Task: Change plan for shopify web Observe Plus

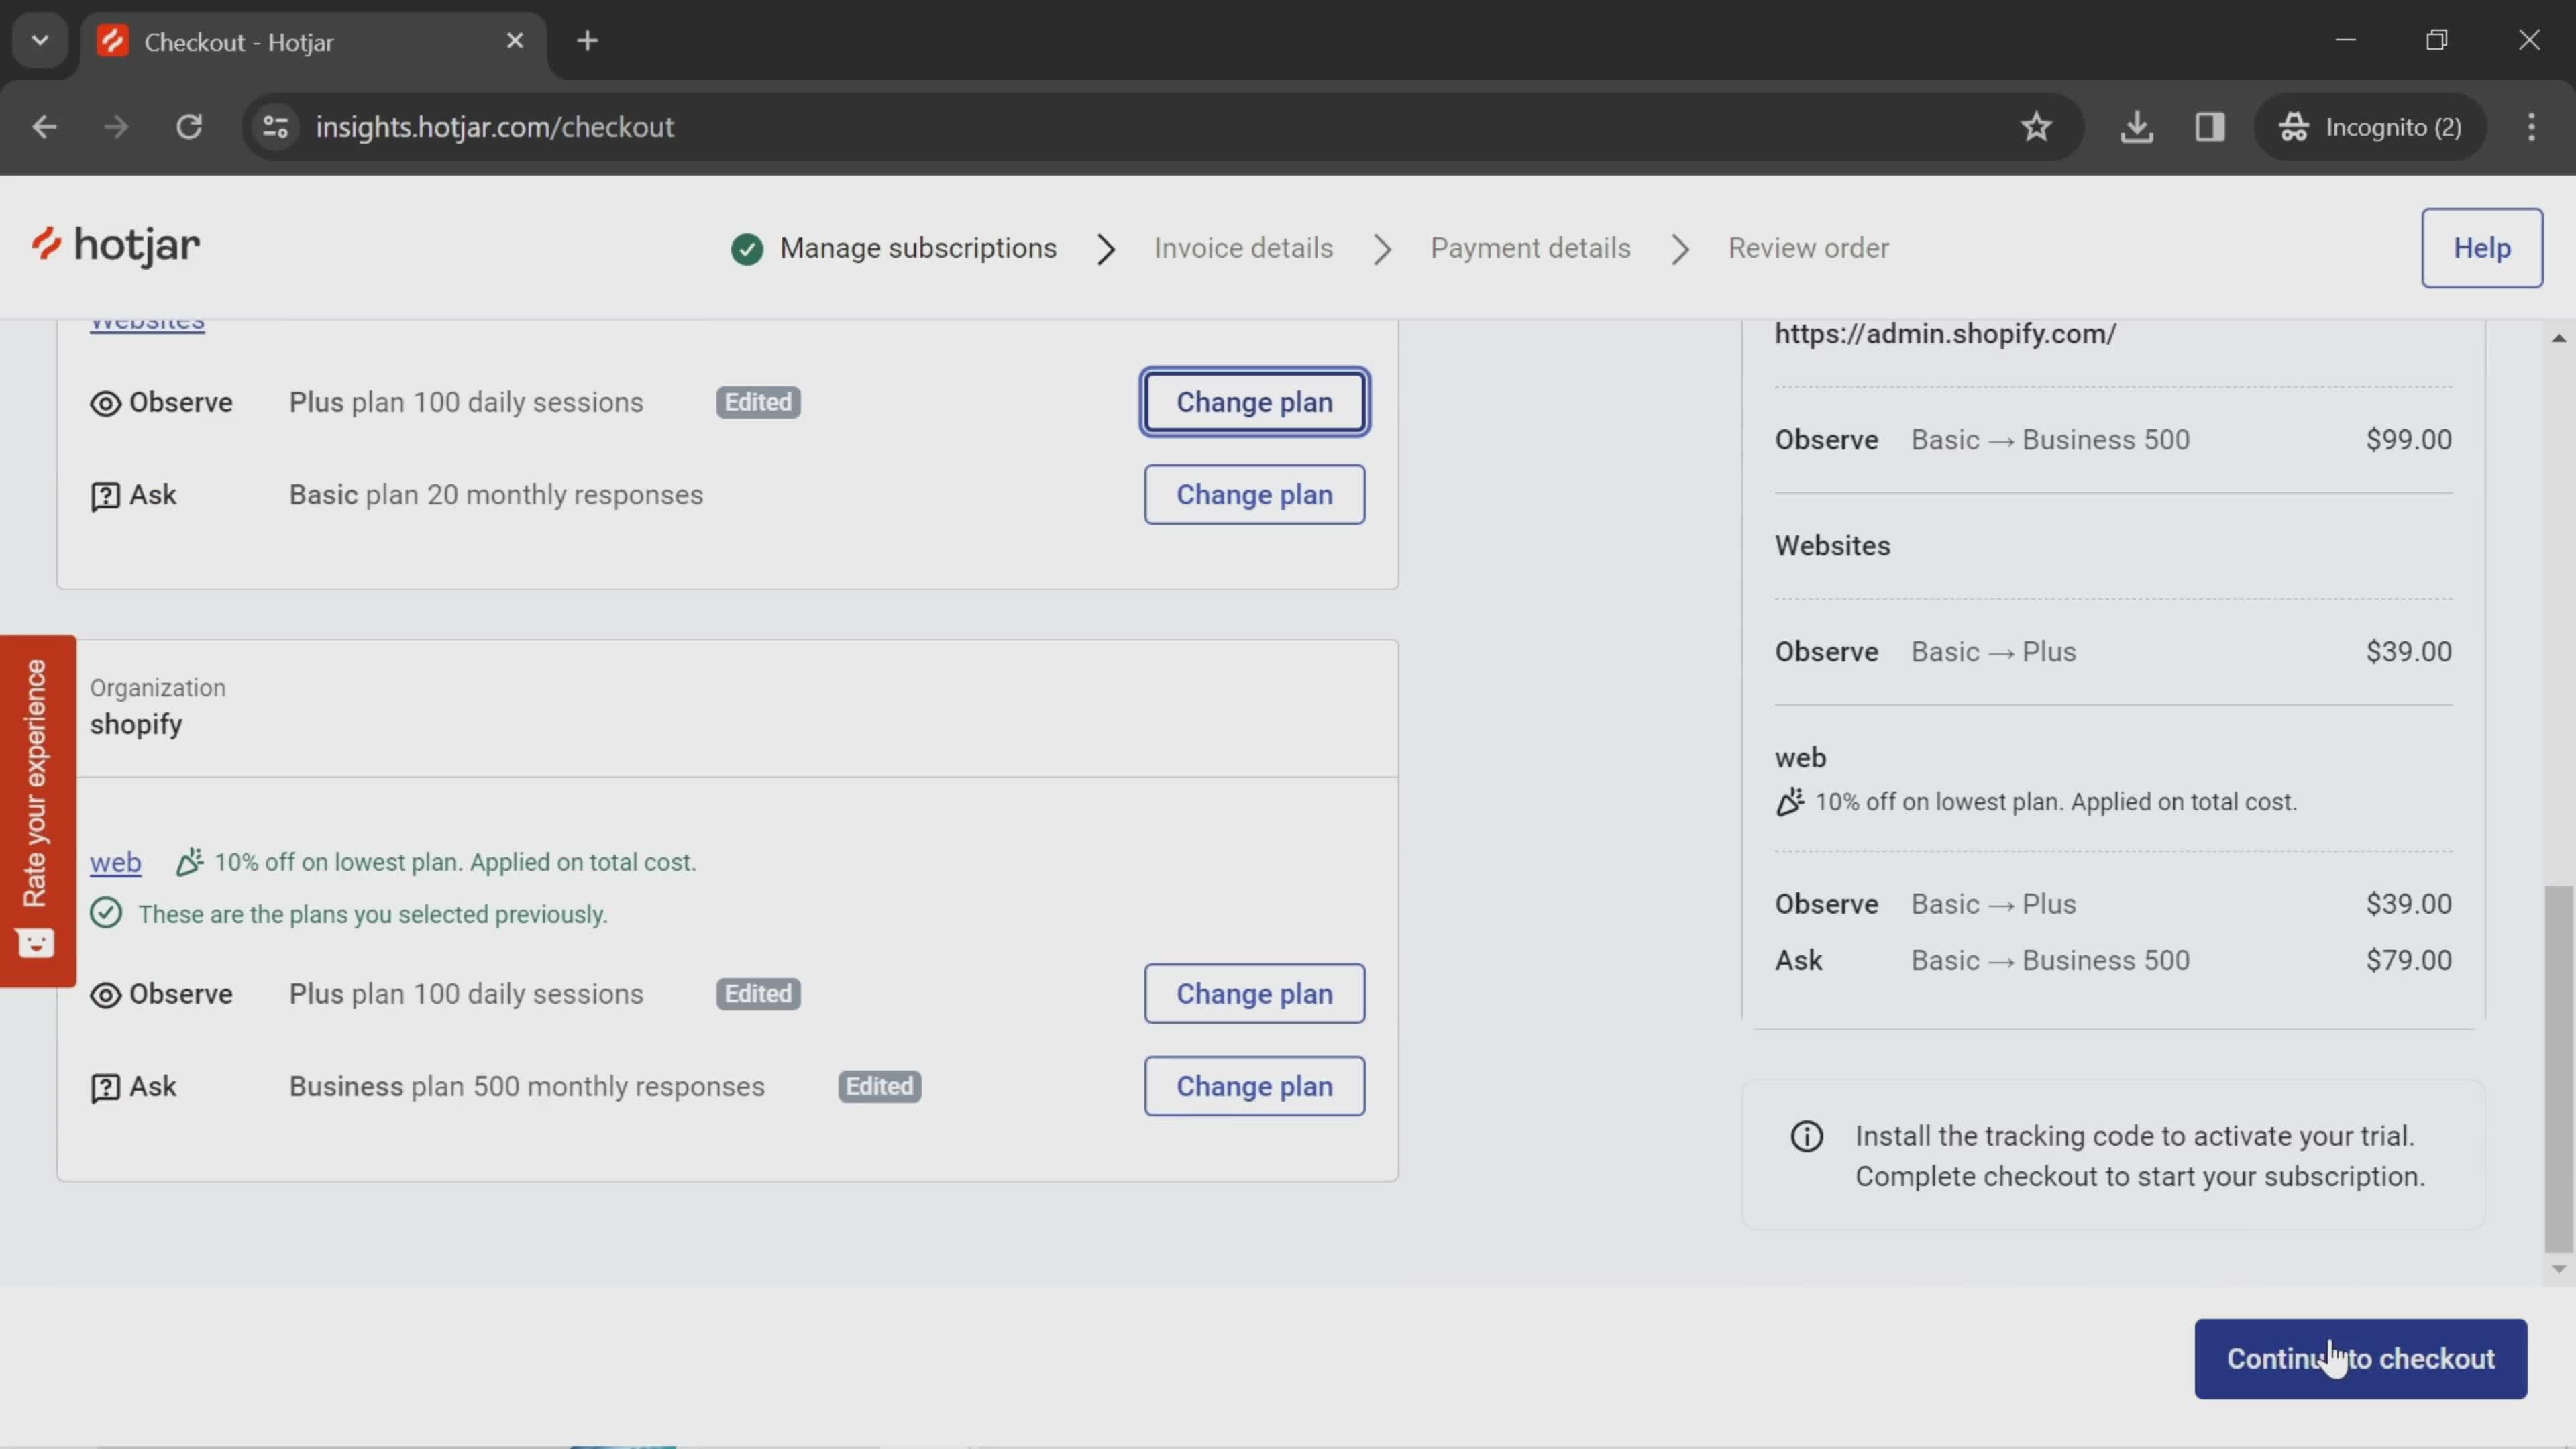Action: (1254, 993)
